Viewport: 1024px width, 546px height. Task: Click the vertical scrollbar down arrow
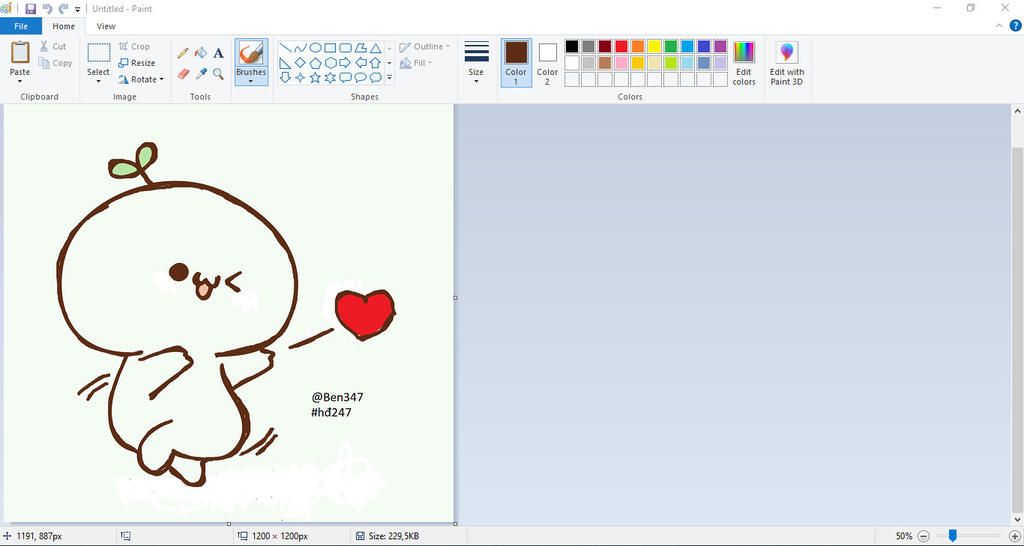[x=1017, y=520]
